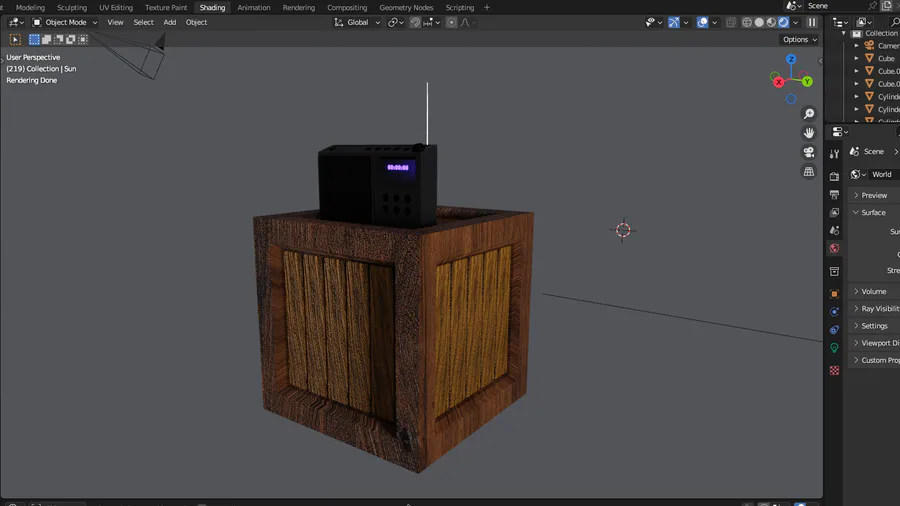The height and width of the screenshot is (506, 900).
Task: Open the Output properties tab with printer icon
Action: 835,194
